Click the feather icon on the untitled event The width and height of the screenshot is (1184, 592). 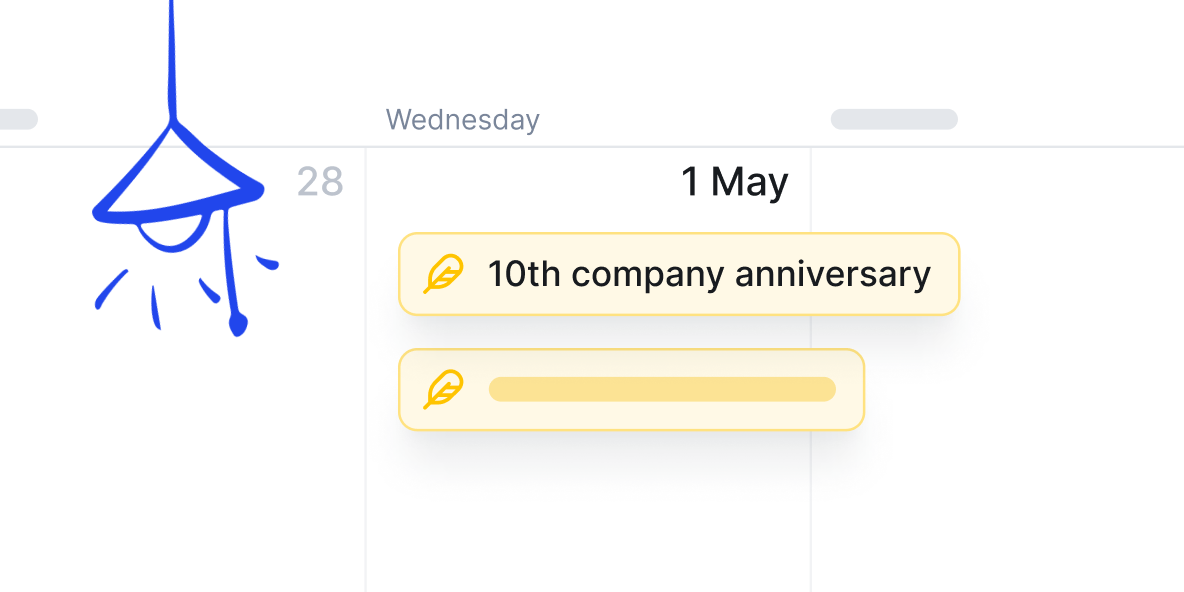point(443,390)
